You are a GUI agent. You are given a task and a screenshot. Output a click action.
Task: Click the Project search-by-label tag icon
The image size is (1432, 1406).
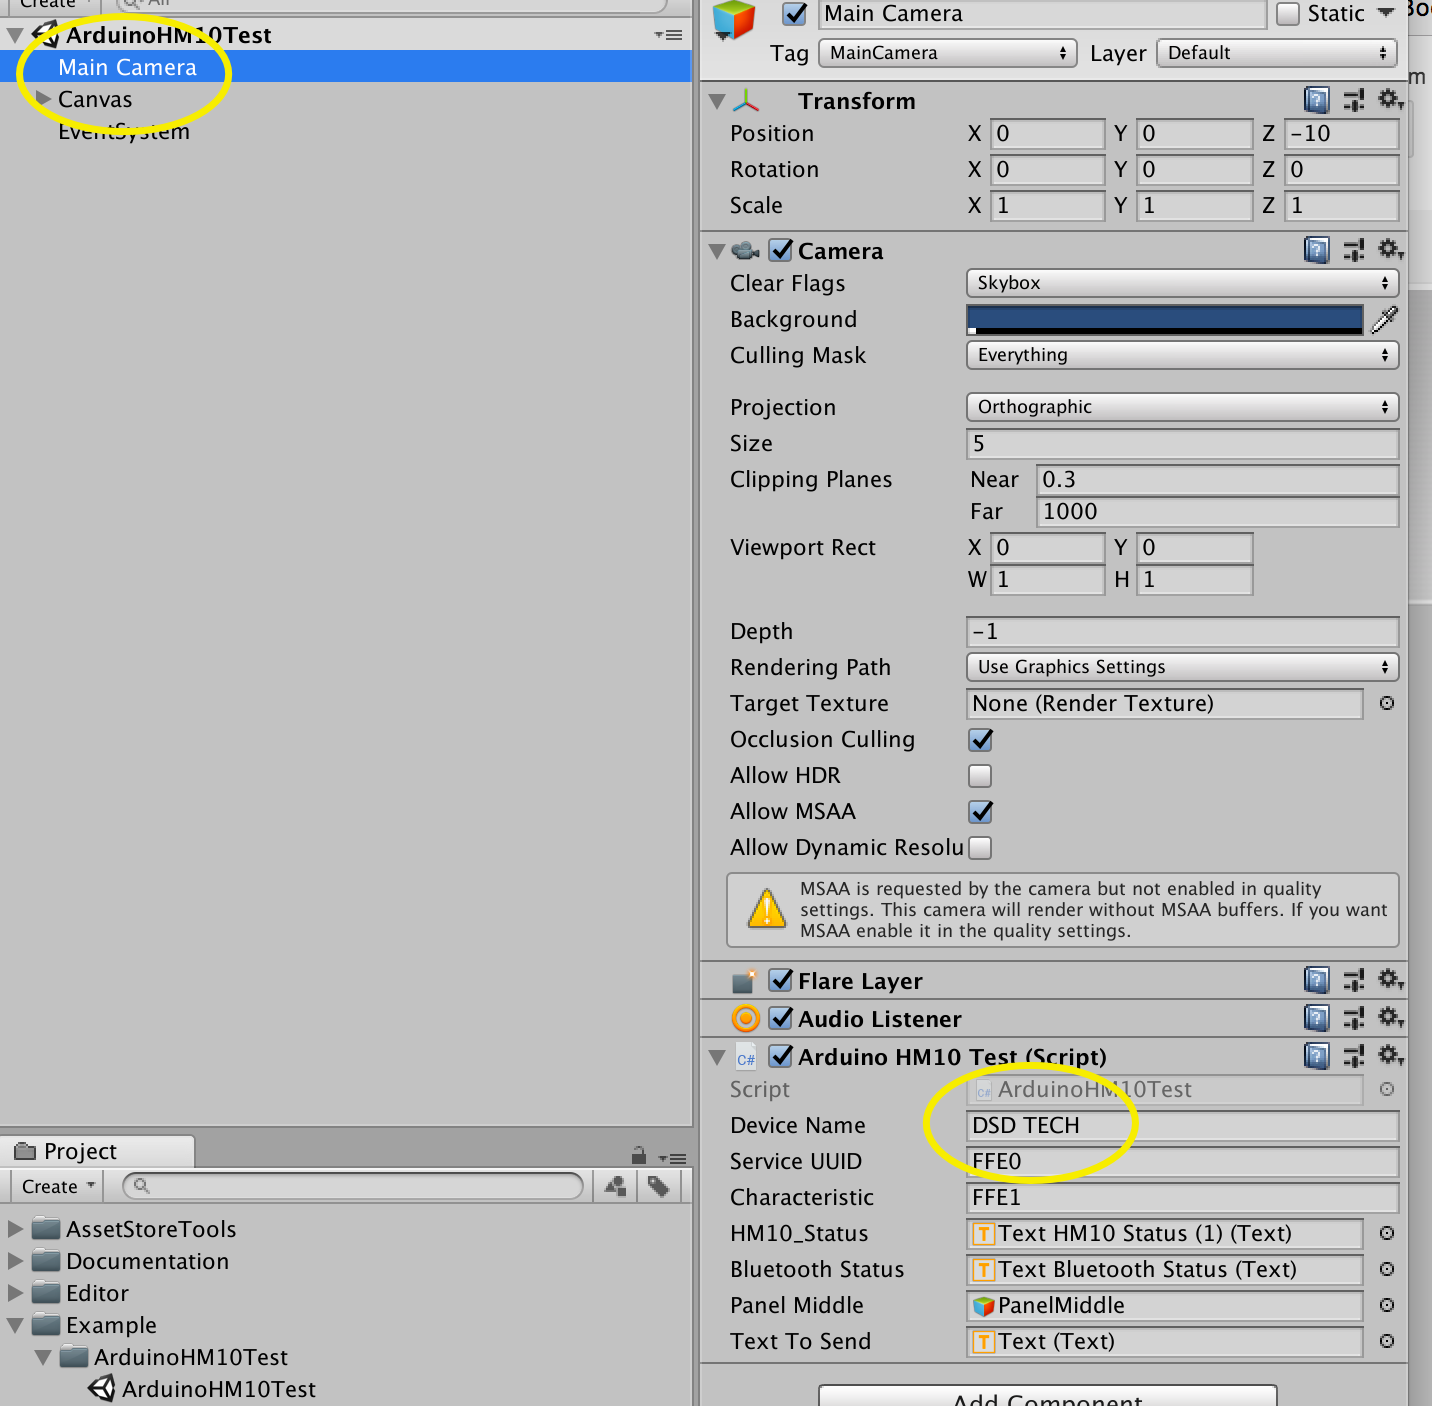(x=658, y=1186)
